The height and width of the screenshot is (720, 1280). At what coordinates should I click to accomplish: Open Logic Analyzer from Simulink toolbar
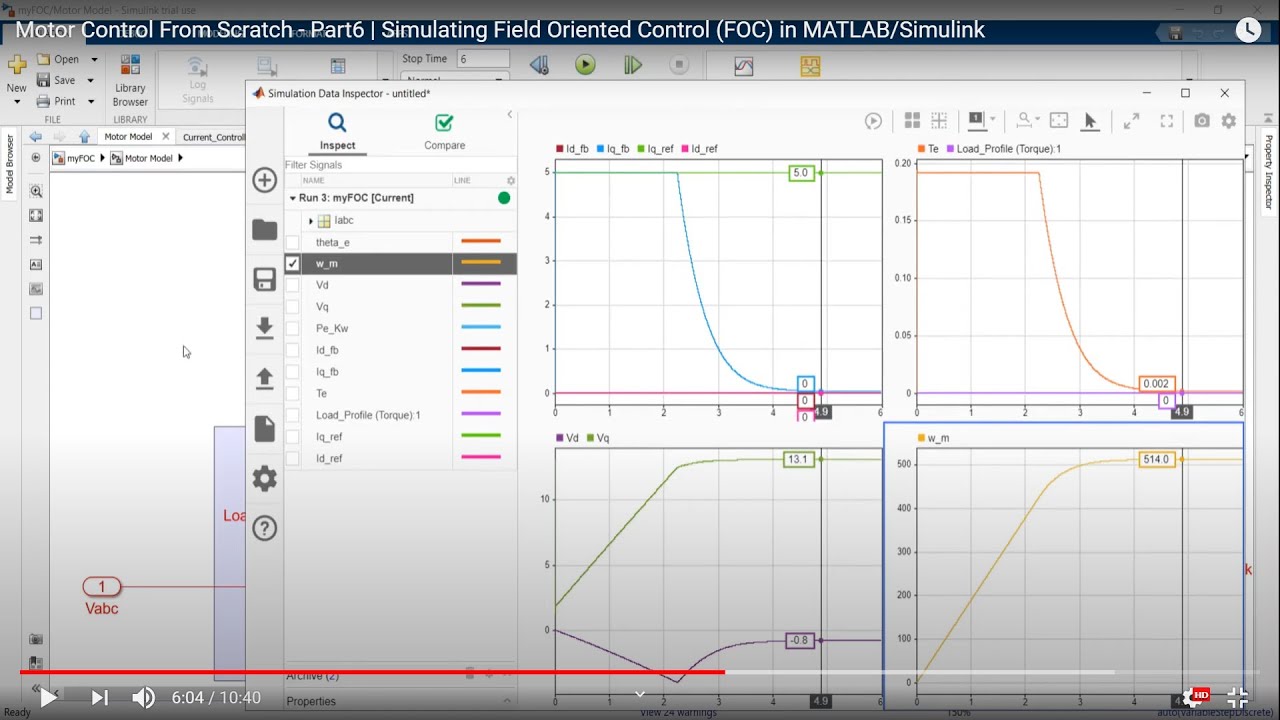(810, 67)
